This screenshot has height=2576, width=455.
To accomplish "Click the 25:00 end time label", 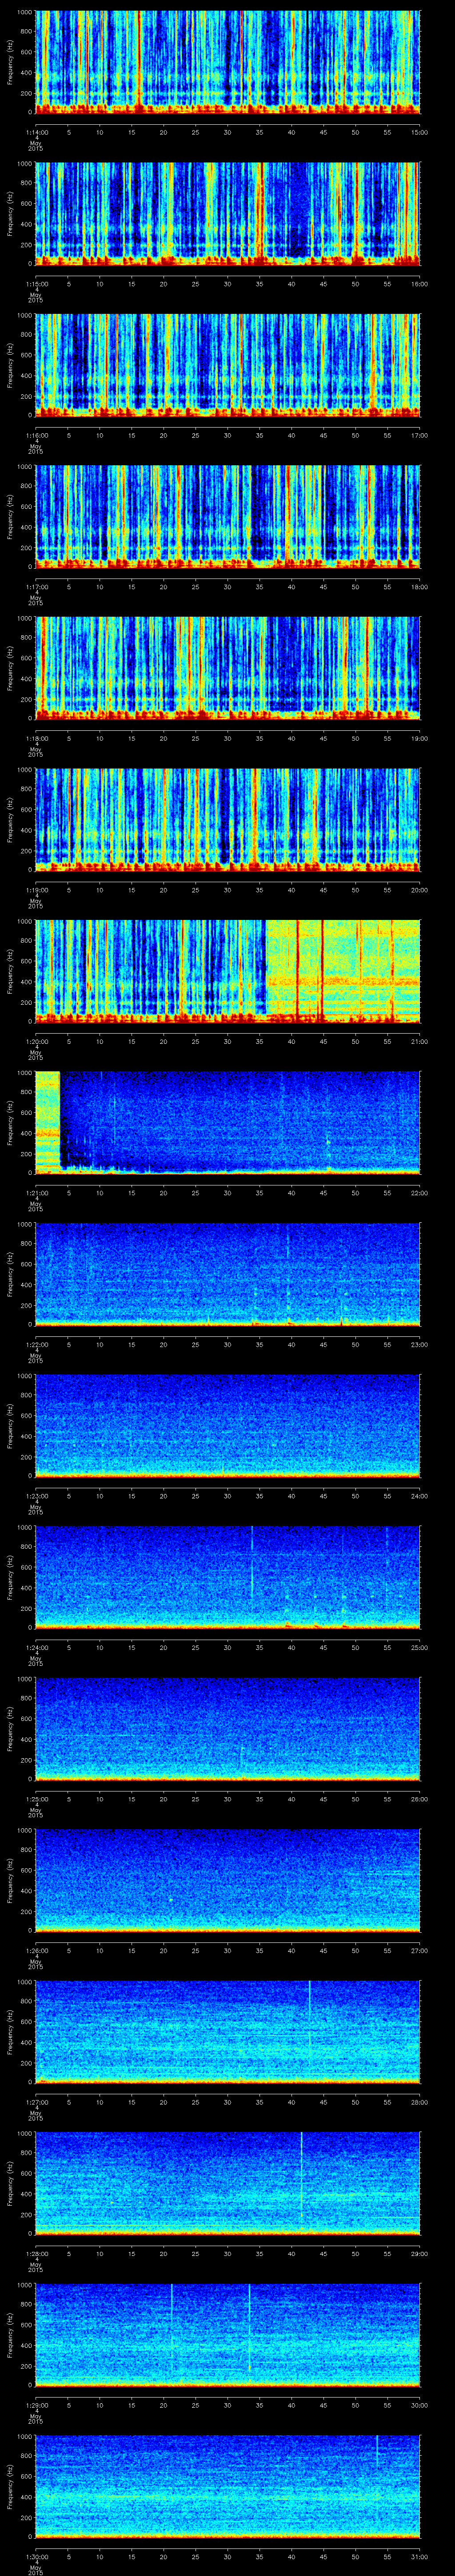I will pos(420,1647).
